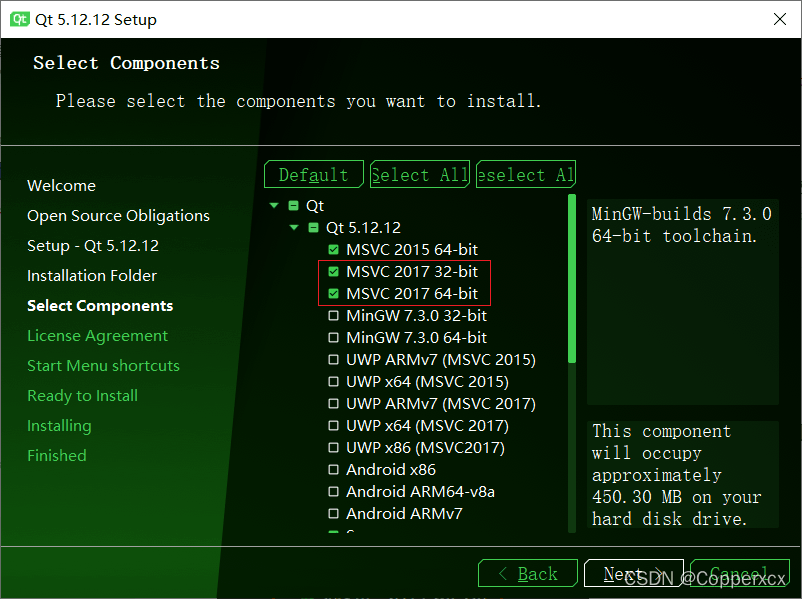This screenshot has width=802, height=599.
Task: Go Back to the previous step
Action: click(528, 573)
